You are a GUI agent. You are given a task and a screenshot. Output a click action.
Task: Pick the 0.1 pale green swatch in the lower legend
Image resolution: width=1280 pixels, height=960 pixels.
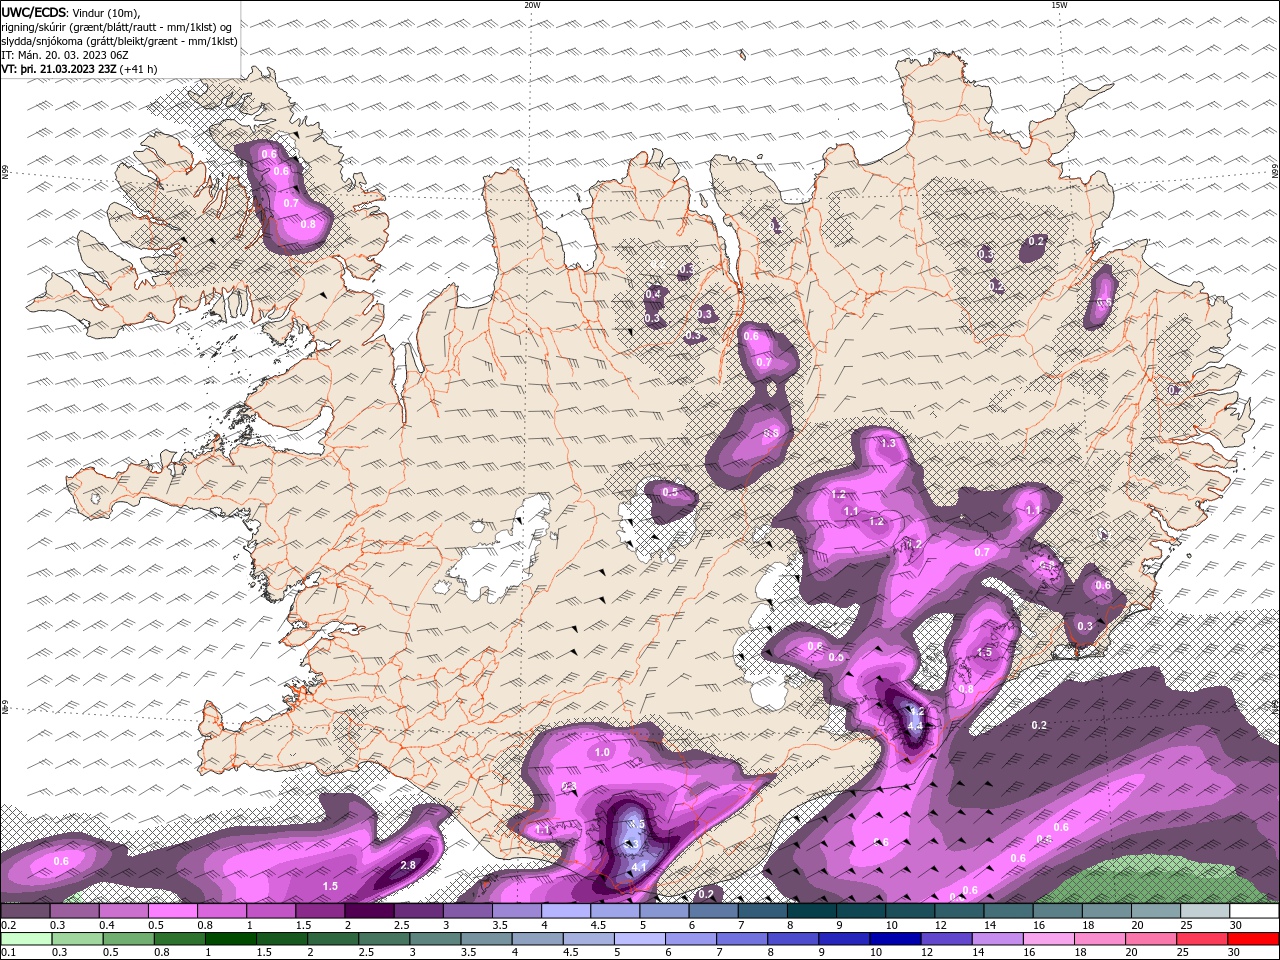click(26, 939)
